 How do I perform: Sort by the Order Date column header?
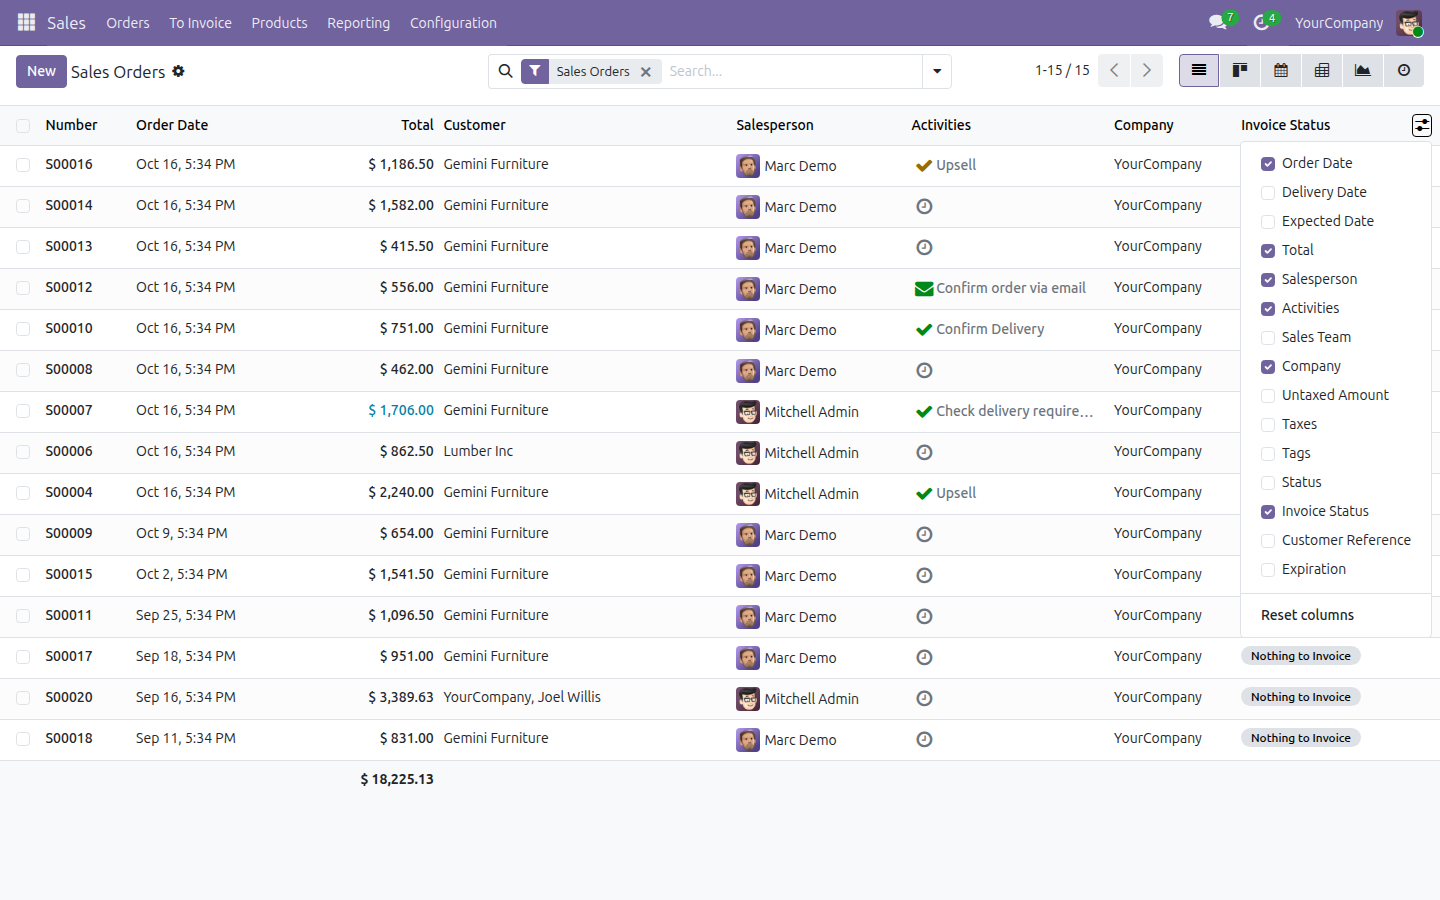[x=172, y=125]
